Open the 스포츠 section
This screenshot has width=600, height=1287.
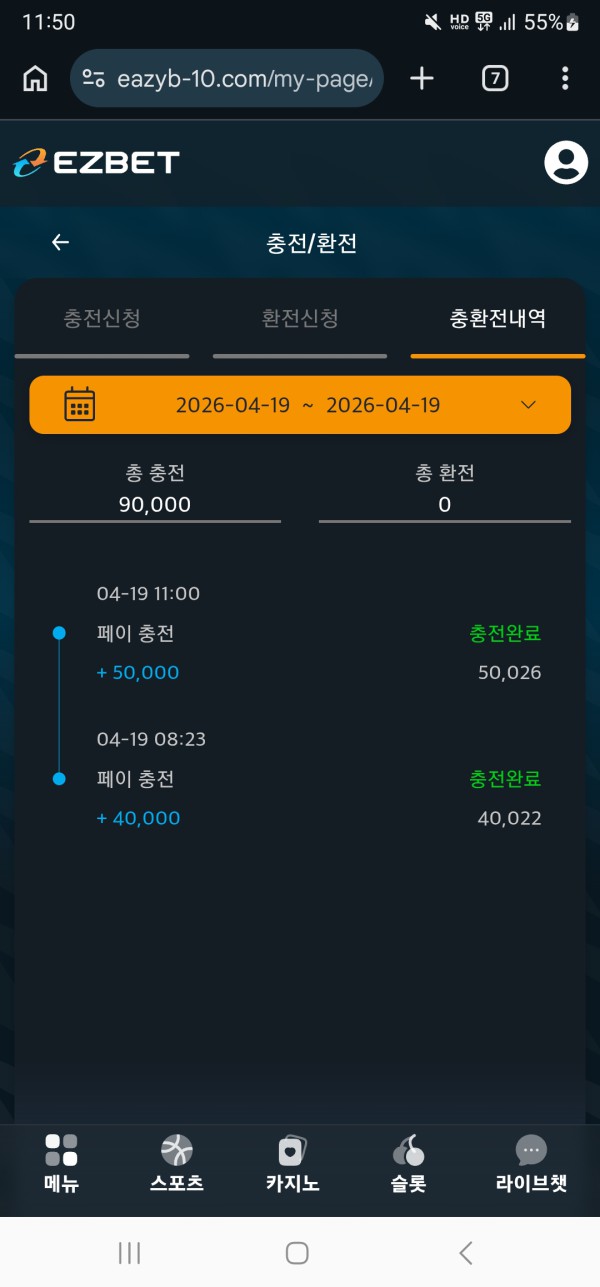pyautogui.click(x=176, y=1164)
